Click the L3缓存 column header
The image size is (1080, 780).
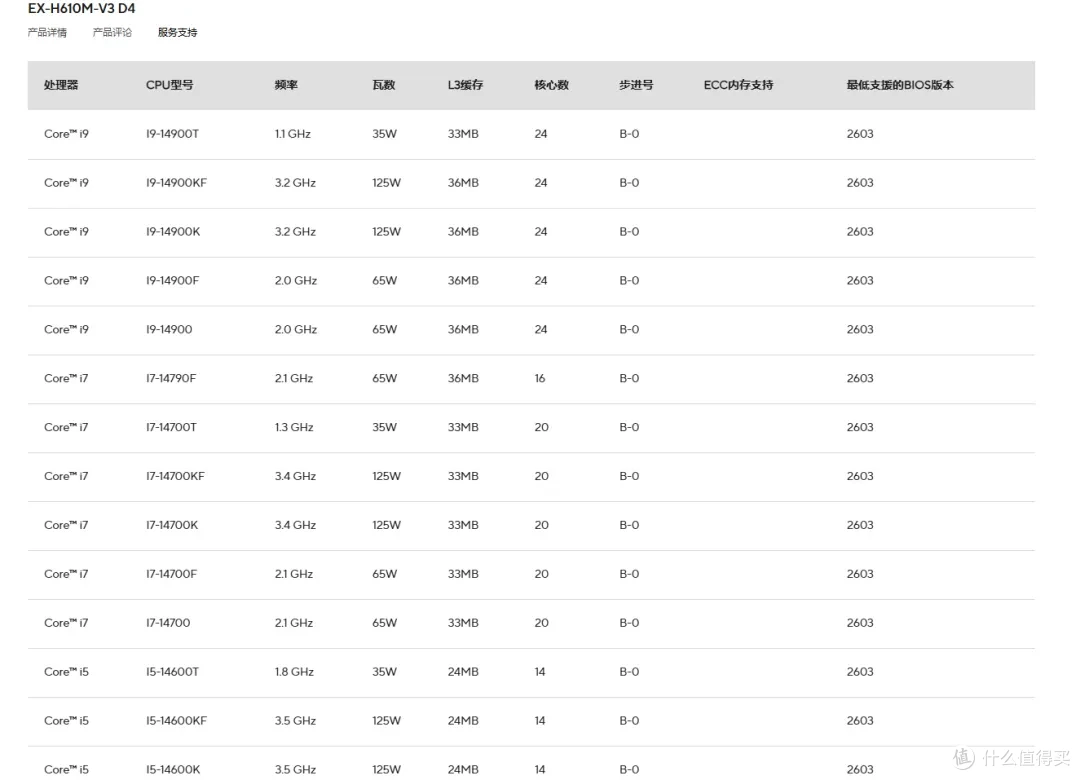point(466,85)
